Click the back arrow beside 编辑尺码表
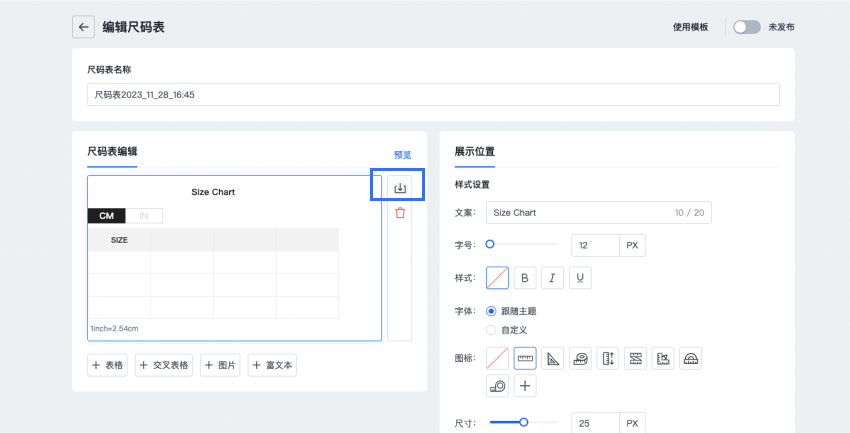Screen dimensions: 850x433 (x=84, y=27)
